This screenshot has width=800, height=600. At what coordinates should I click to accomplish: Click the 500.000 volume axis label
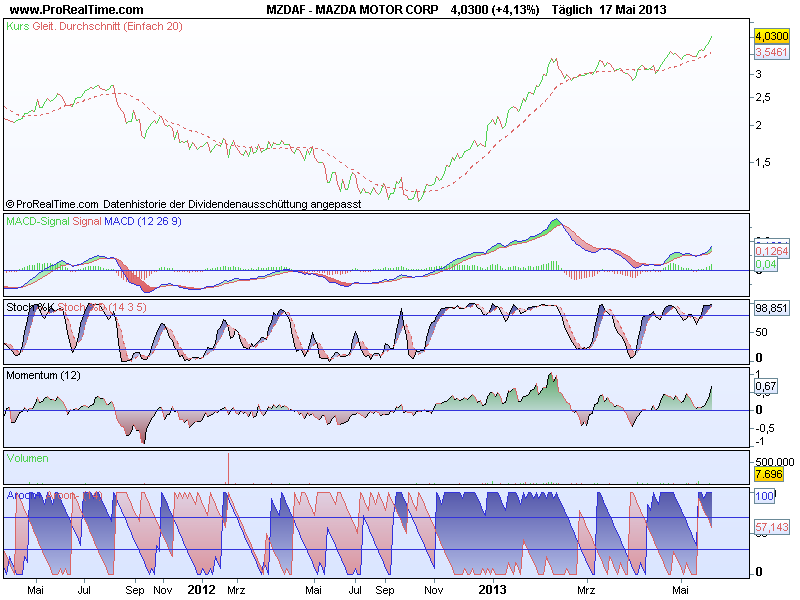[x=774, y=462]
